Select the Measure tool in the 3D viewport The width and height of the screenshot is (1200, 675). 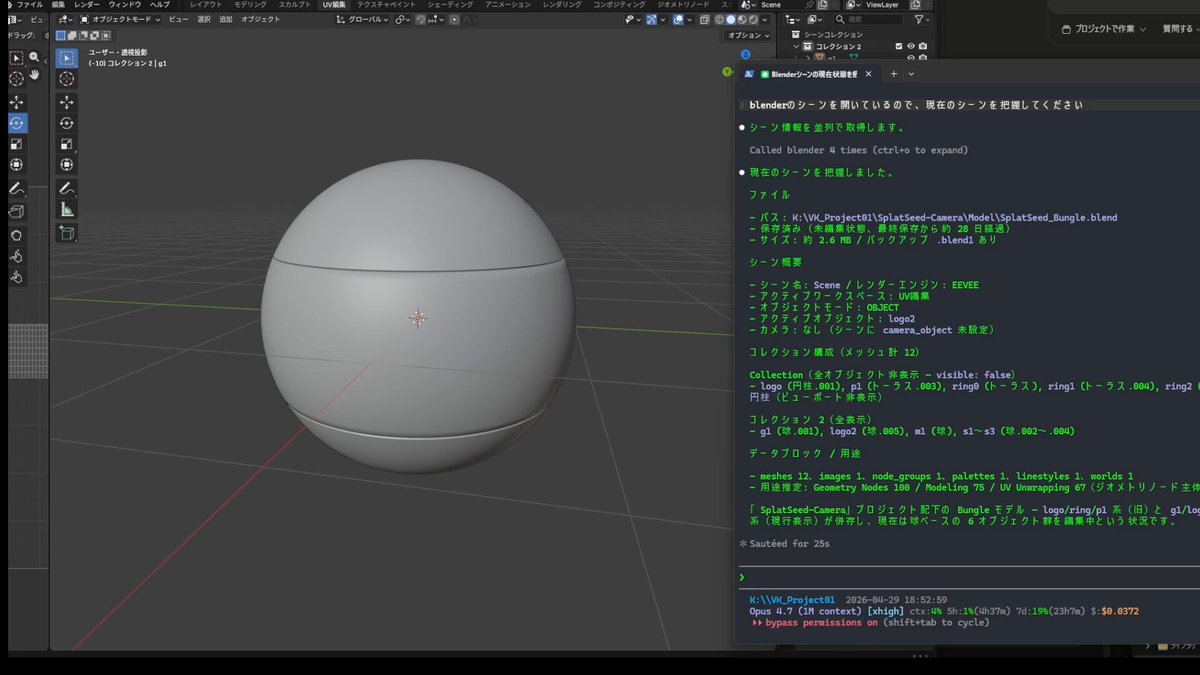(67, 210)
